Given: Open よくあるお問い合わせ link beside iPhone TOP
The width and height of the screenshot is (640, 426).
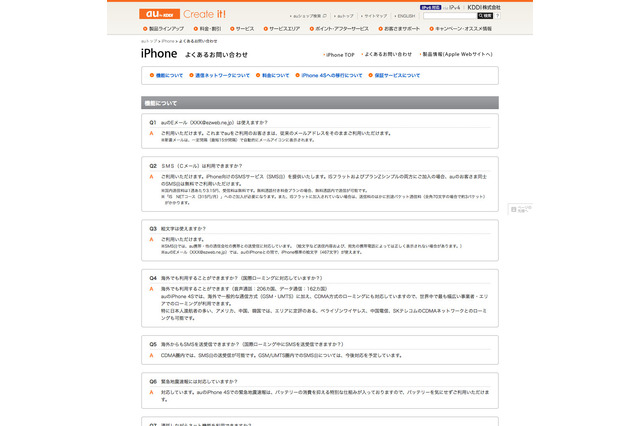Looking at the screenshot, I should pos(387,54).
